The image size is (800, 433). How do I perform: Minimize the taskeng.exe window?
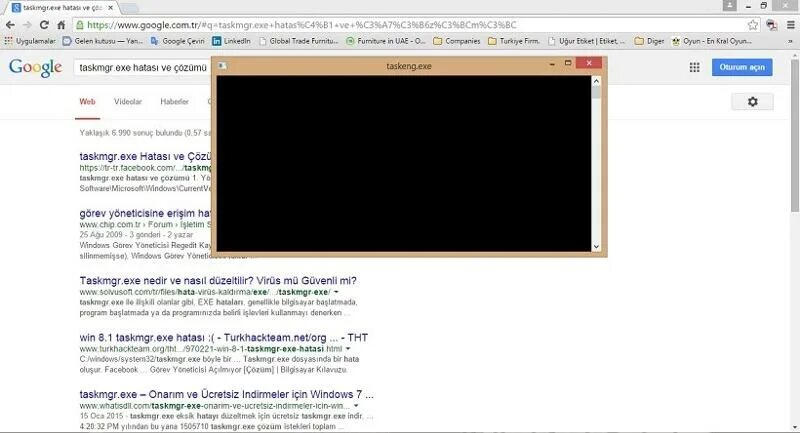click(552, 64)
